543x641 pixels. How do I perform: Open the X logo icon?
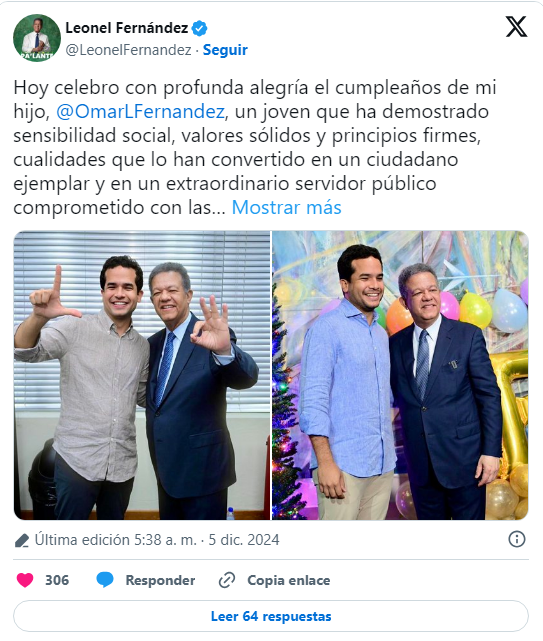coord(516,27)
